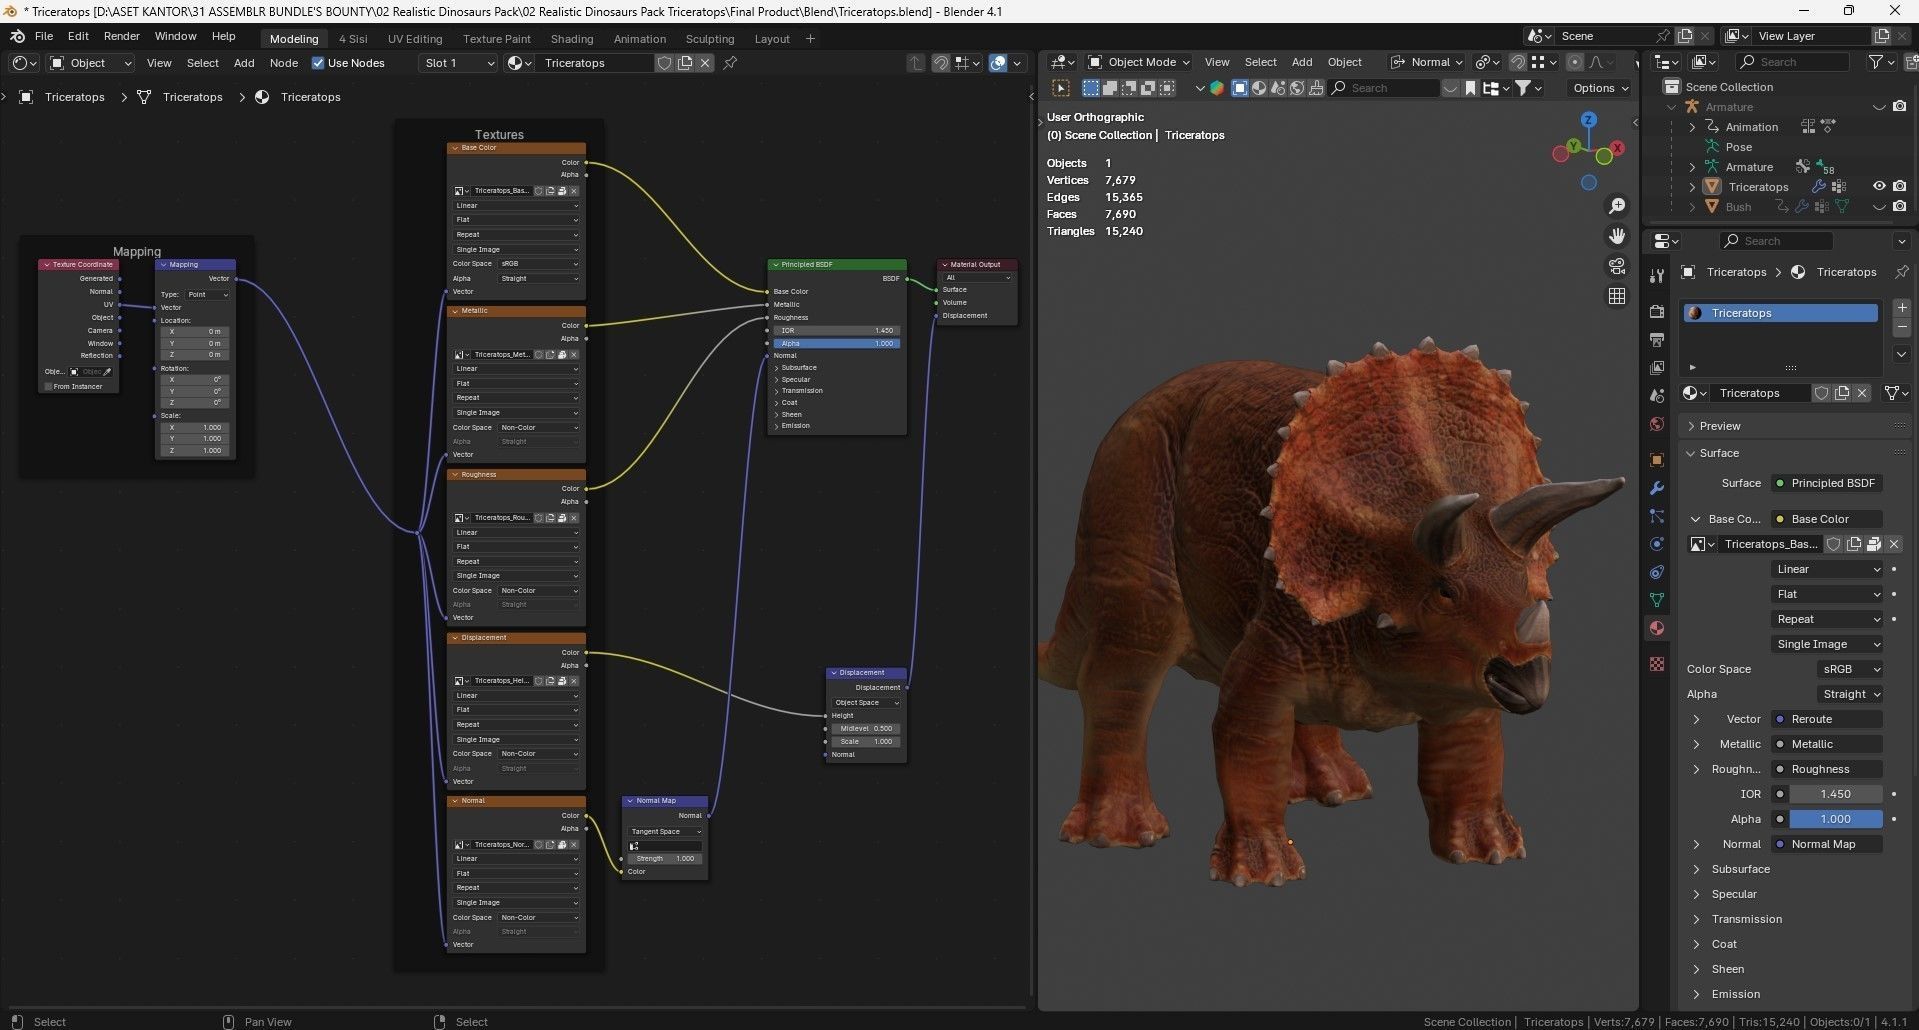The image size is (1919, 1030).
Task: Open the Alpha Straight dropdown in Properties
Action: coord(1851,694)
